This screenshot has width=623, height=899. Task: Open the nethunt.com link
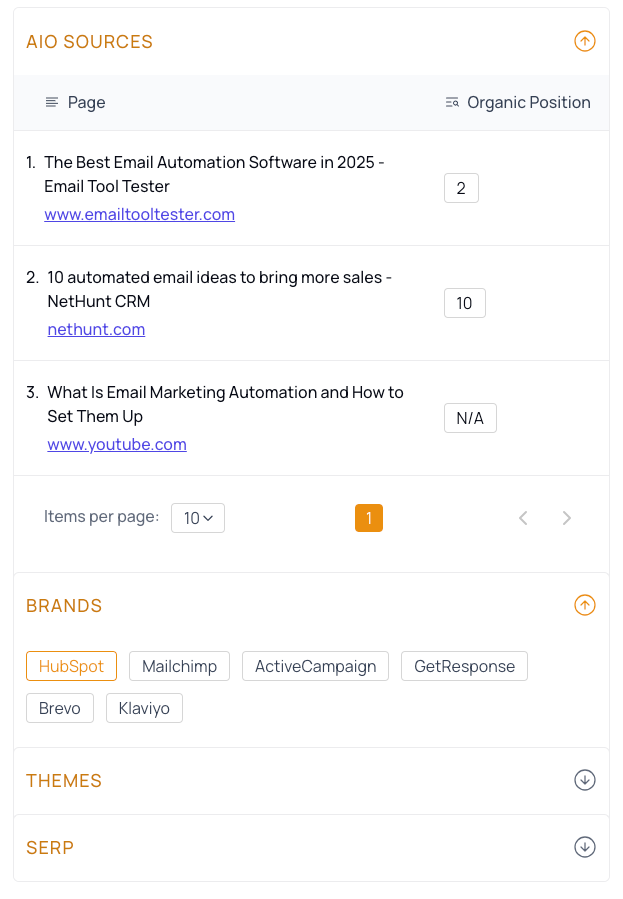96,330
